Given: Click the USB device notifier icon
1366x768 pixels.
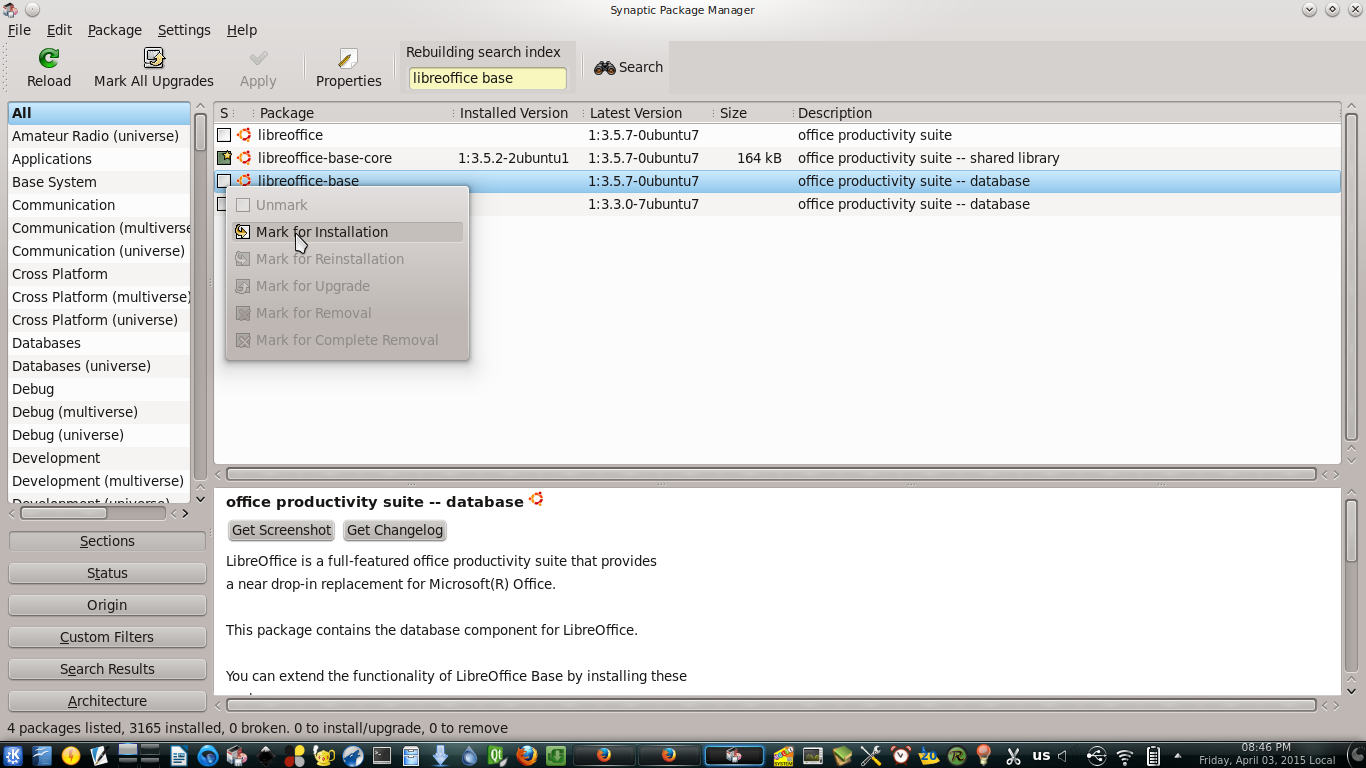Looking at the screenshot, I should coord(1096,756).
